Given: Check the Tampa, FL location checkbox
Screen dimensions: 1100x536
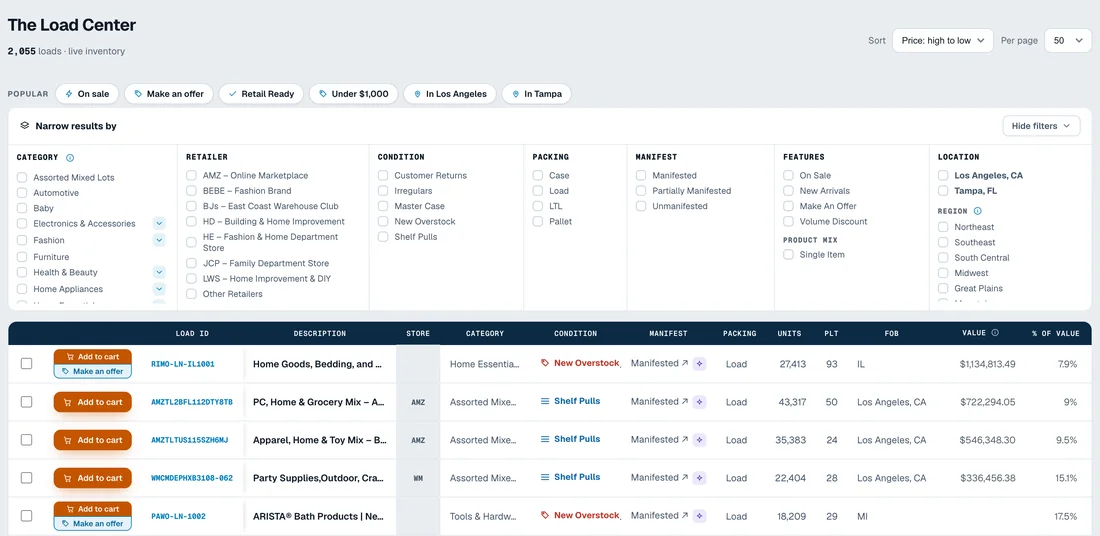Looking at the screenshot, I should 944,191.
